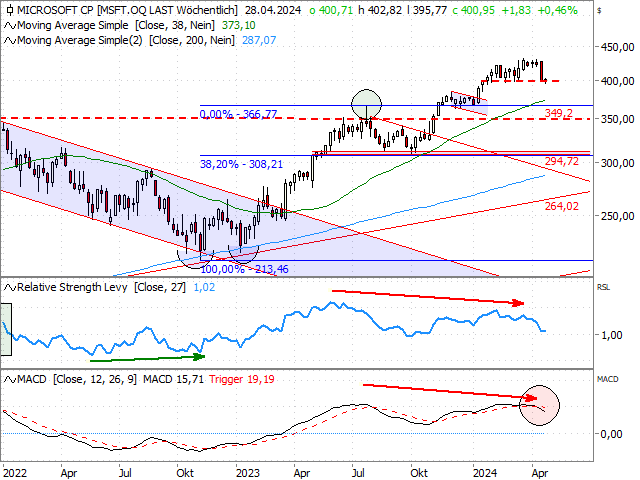Click the MACD value 15,71
This screenshot has height=480, width=640.
(x=190, y=380)
